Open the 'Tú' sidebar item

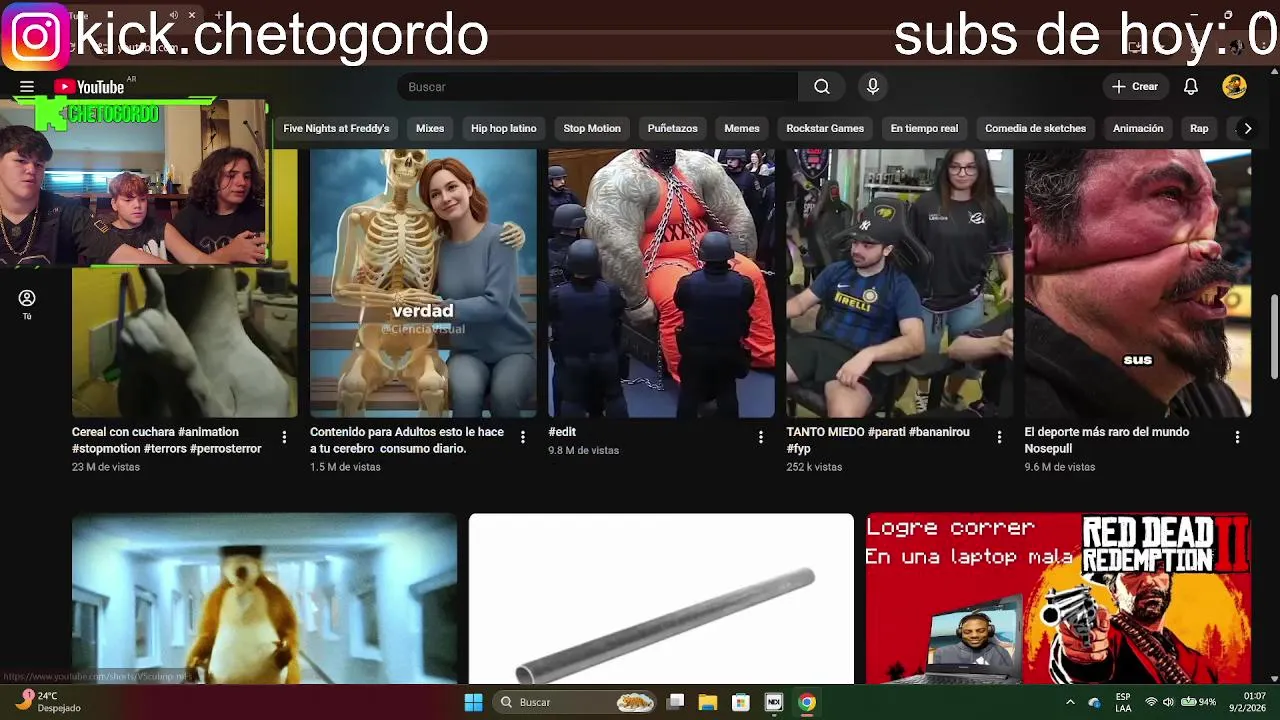(x=27, y=305)
